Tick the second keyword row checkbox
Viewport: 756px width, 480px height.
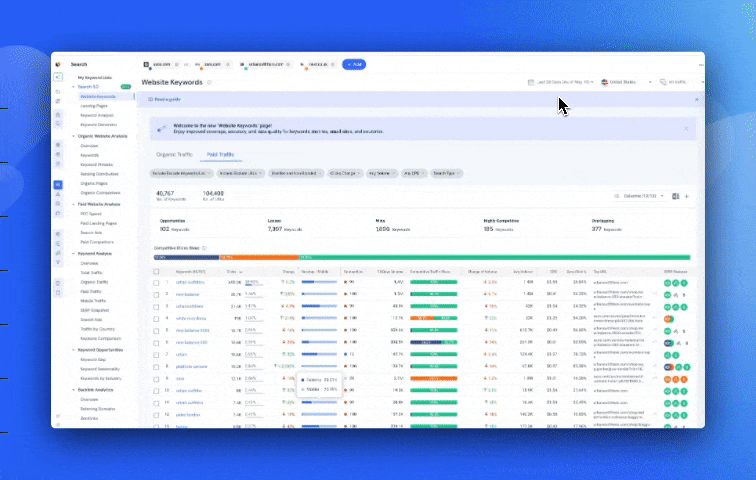156,295
